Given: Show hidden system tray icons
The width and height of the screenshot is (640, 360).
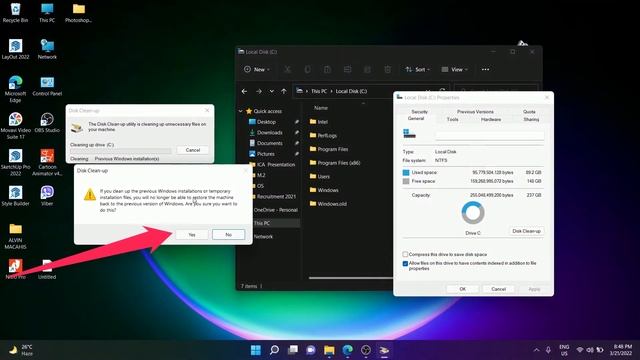Looking at the screenshot, I should click(536, 350).
